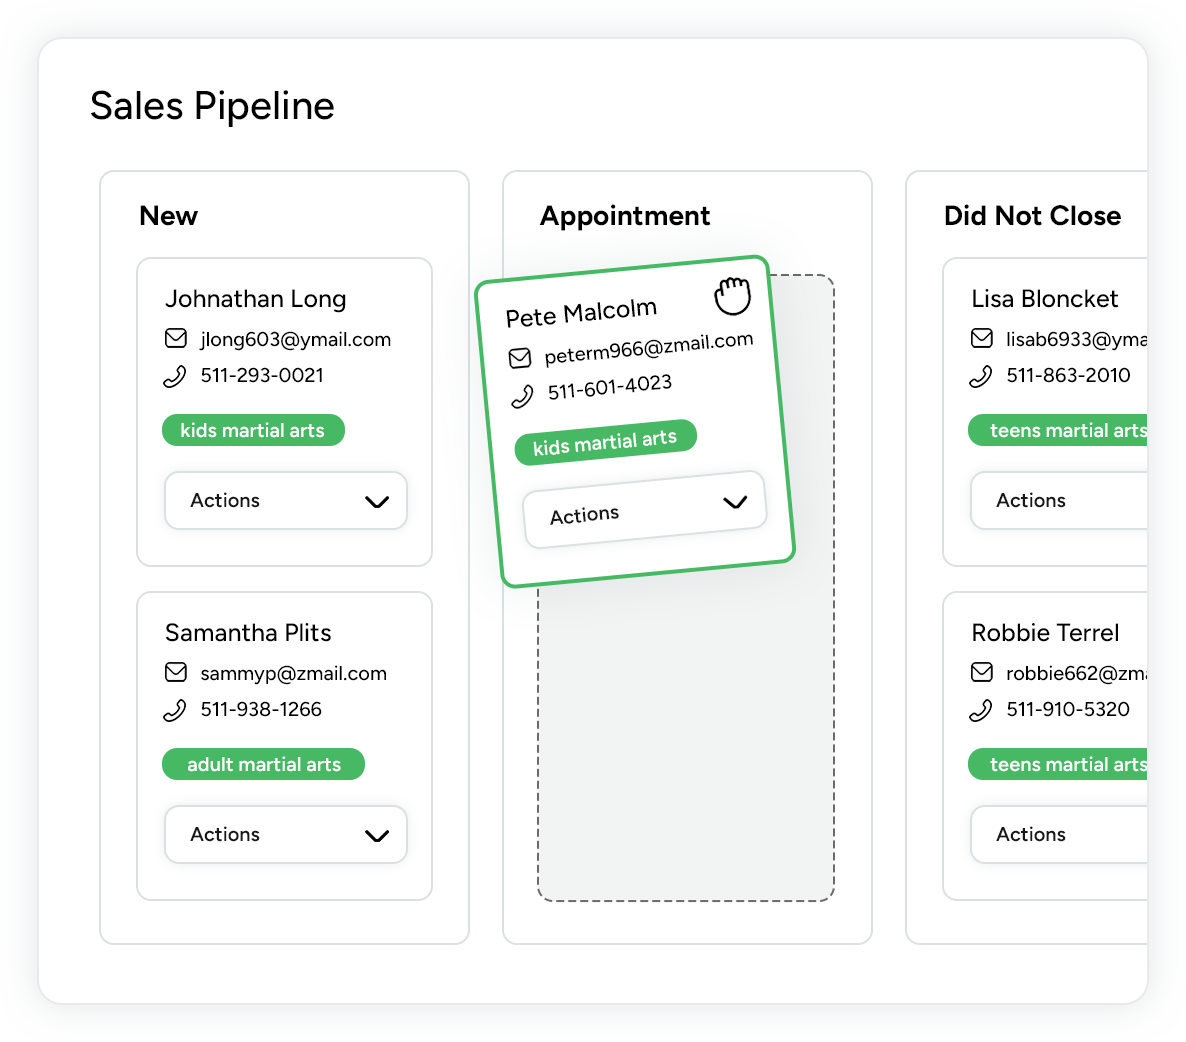Viewport: 1186px width, 1042px height.
Task: Click the email icon beside jlong603@ymail.com
Action: tap(176, 339)
